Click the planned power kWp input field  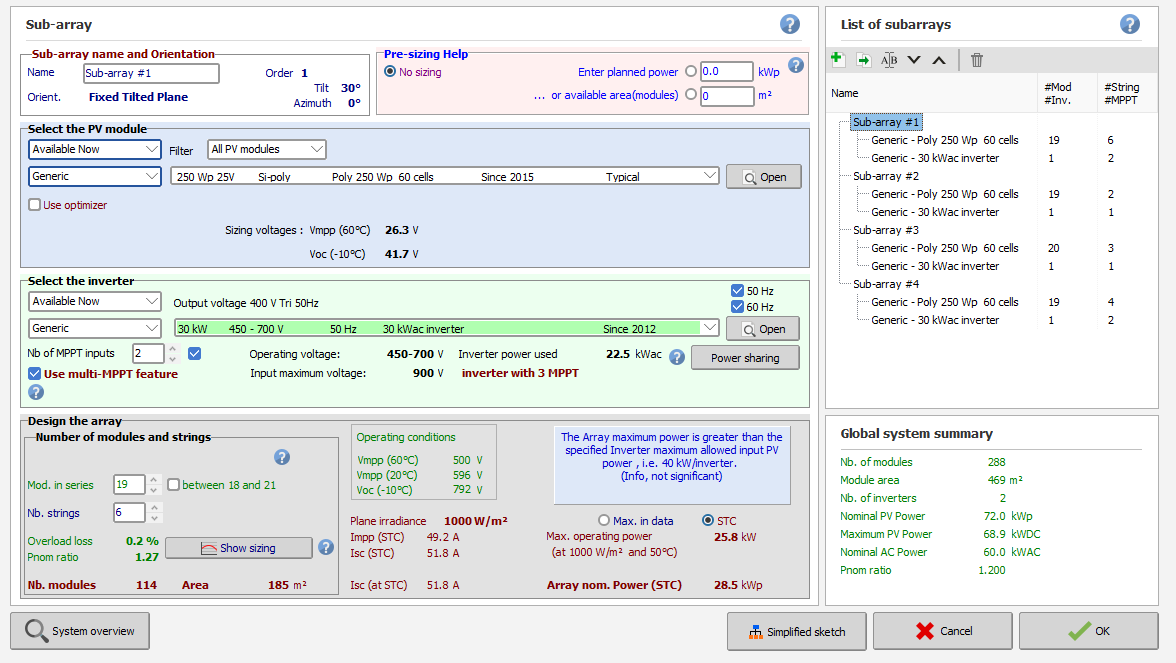coord(727,71)
